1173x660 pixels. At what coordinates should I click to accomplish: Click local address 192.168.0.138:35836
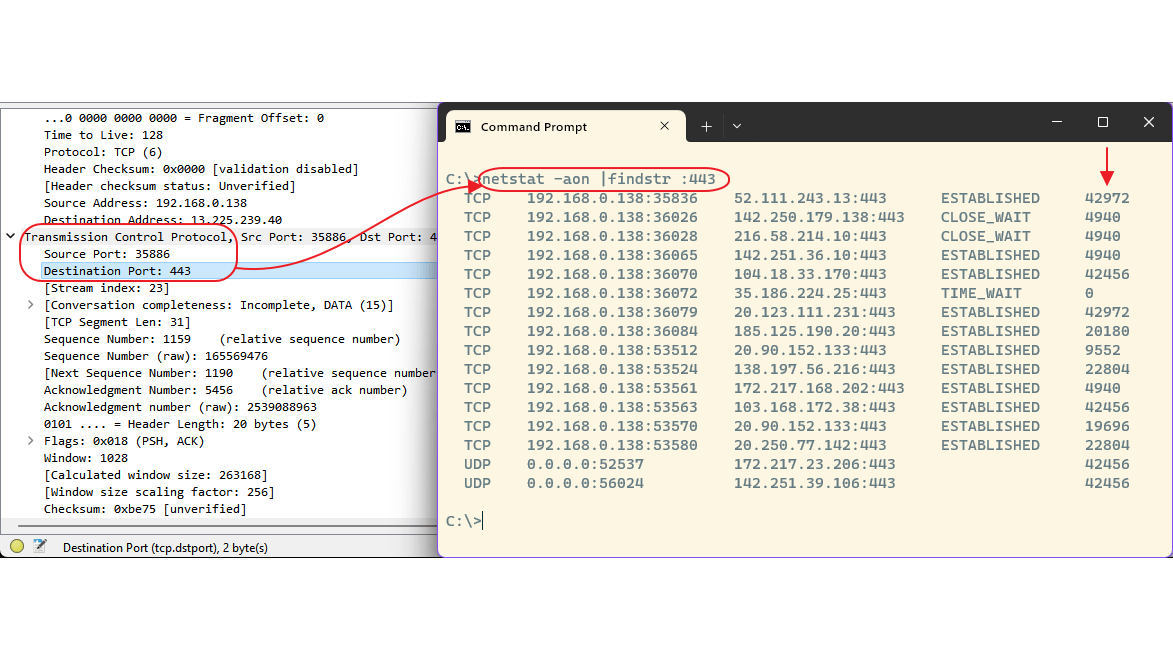612,198
